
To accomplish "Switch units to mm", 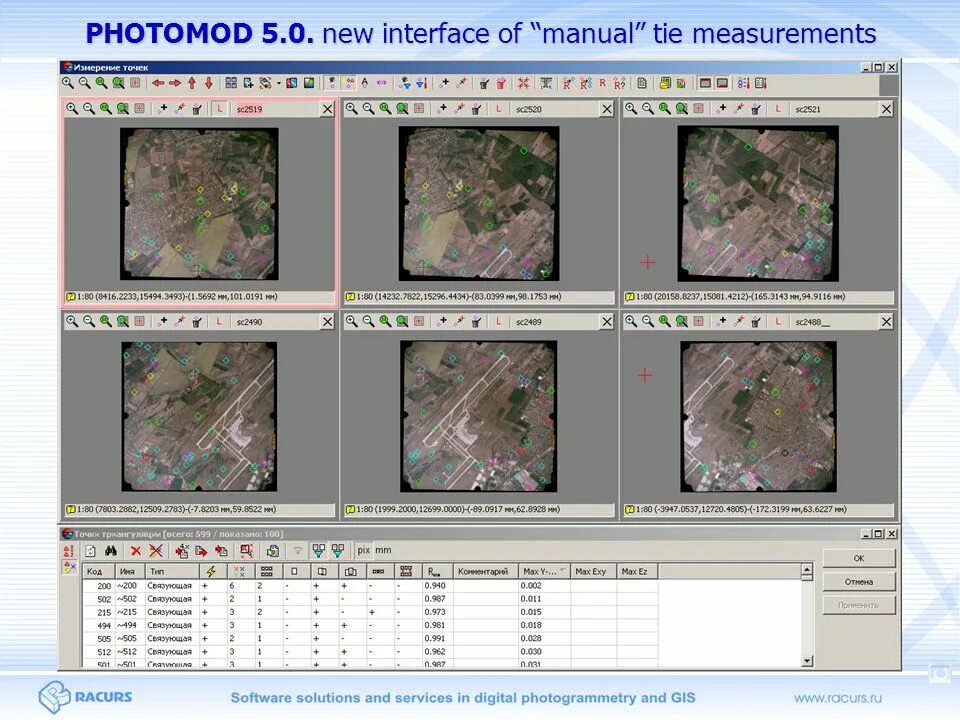I will tap(383, 550).
